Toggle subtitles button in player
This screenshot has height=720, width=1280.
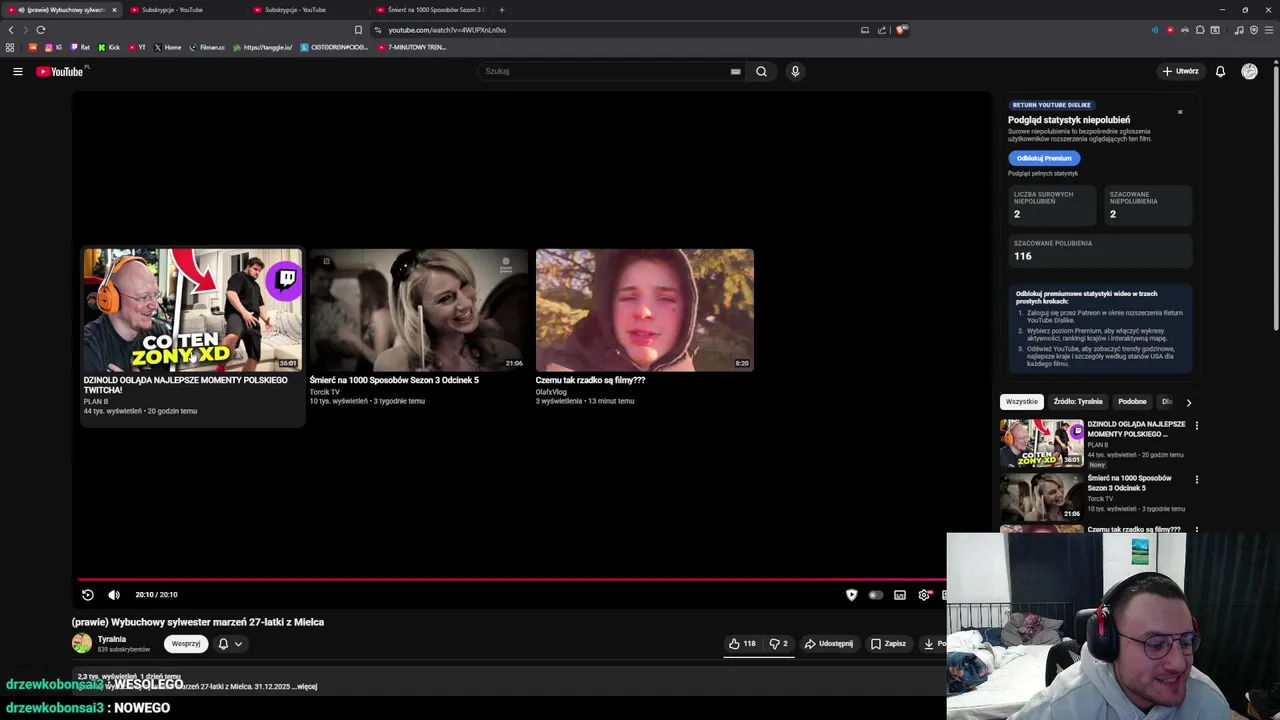900,595
